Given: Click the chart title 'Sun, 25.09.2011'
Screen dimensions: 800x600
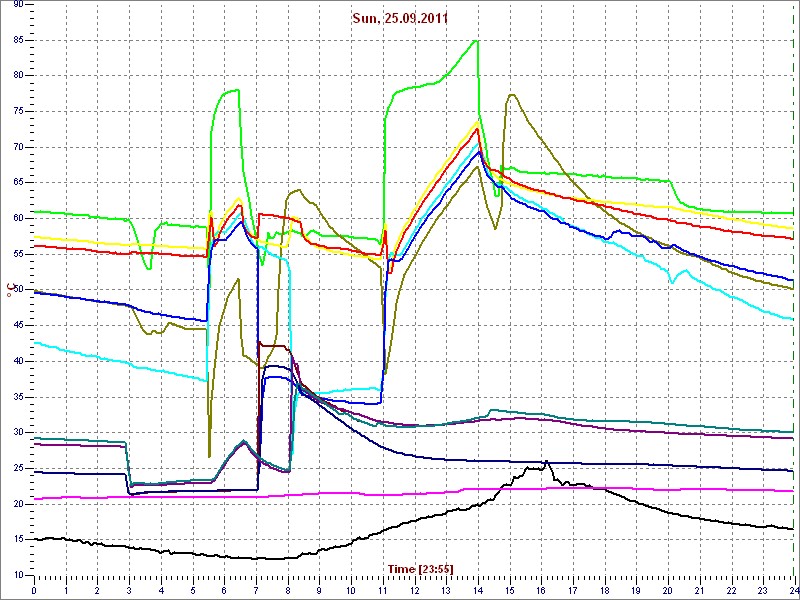Looking at the screenshot, I should [x=400, y=19].
